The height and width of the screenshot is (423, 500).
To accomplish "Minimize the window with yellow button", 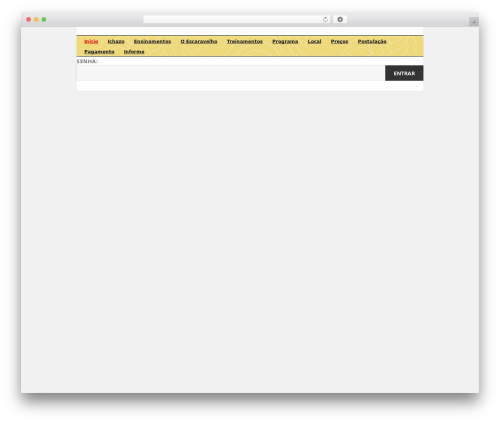I will coord(36,19).
